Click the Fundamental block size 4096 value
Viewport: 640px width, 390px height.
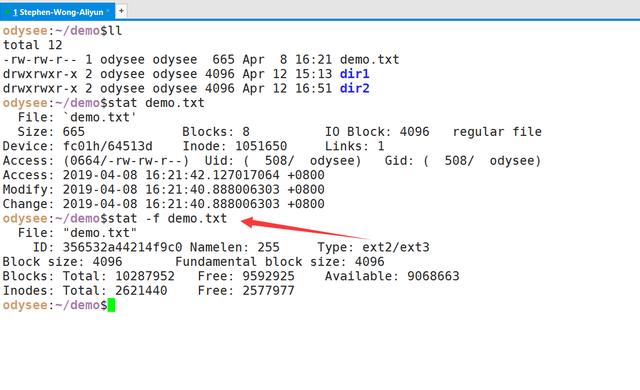pos(369,262)
